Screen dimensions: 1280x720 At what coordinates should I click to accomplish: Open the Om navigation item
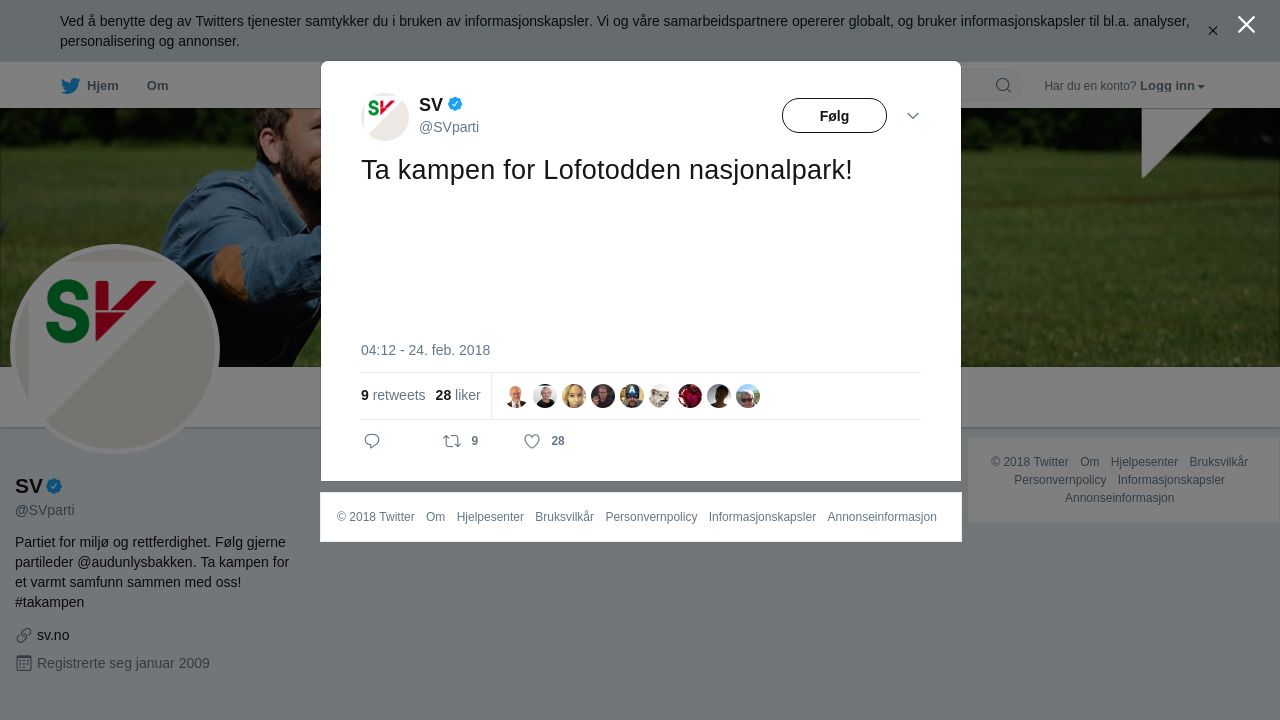pos(157,86)
